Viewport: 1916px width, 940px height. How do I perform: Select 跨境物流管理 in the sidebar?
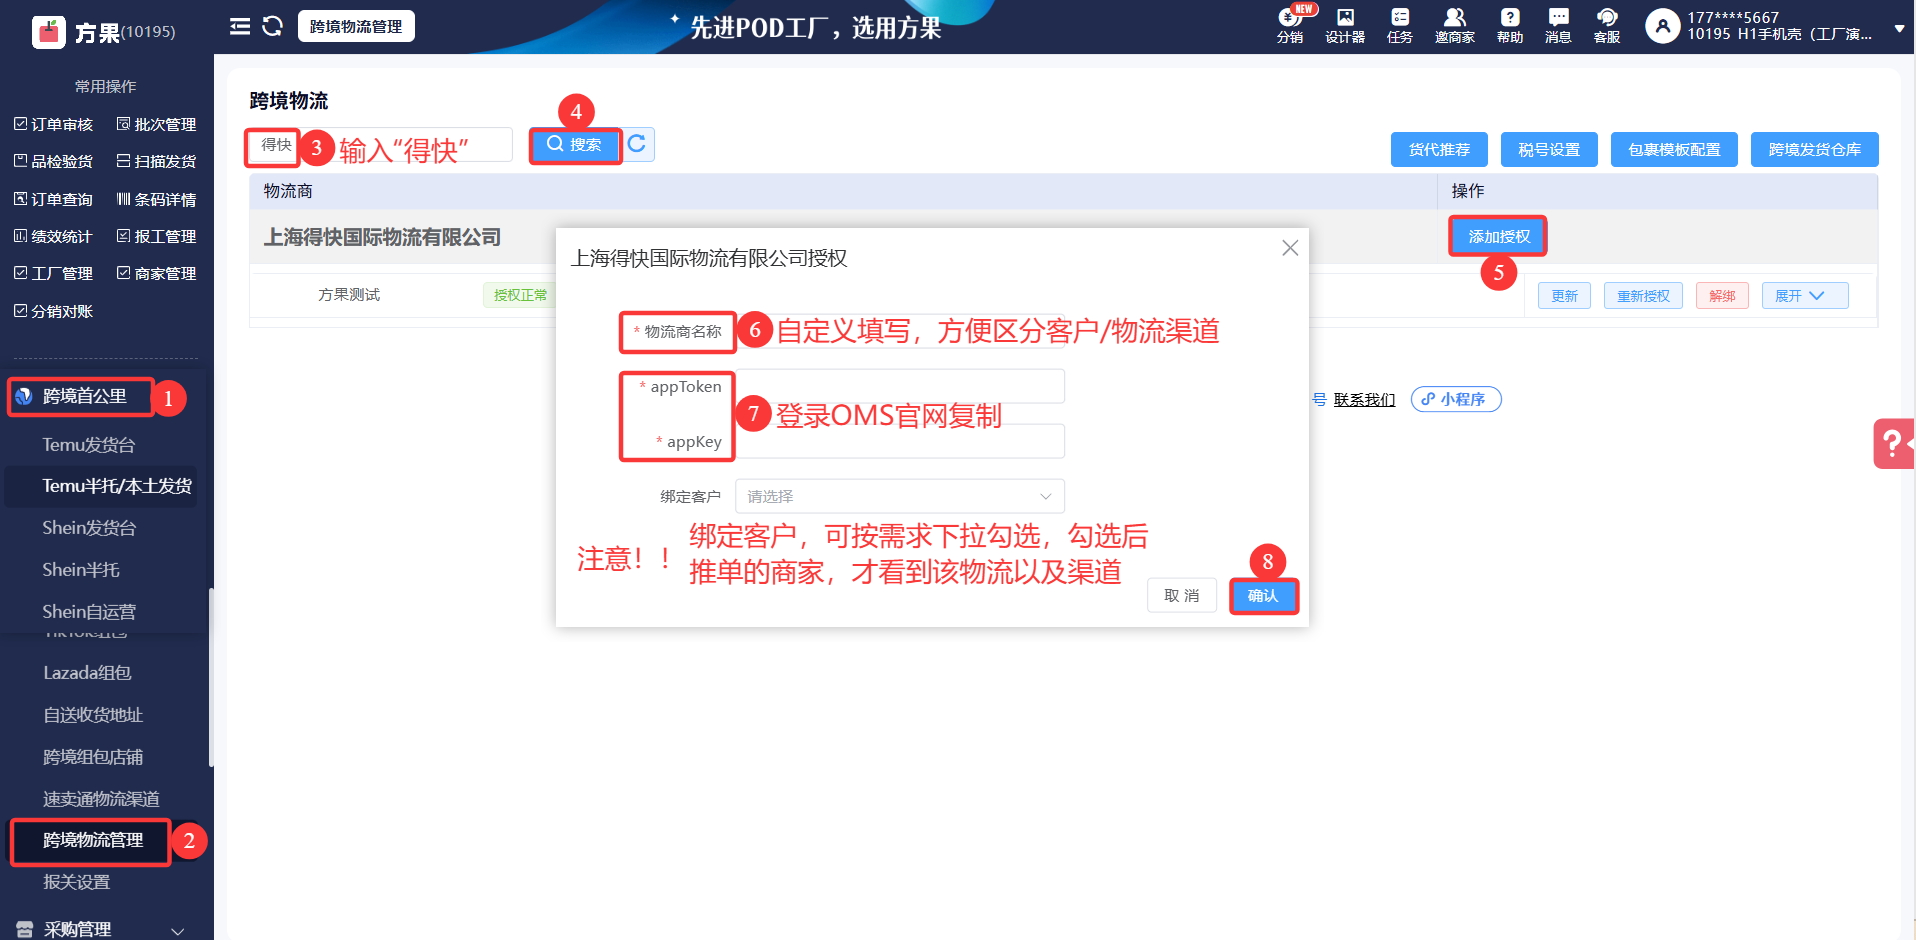pyautogui.click(x=92, y=841)
